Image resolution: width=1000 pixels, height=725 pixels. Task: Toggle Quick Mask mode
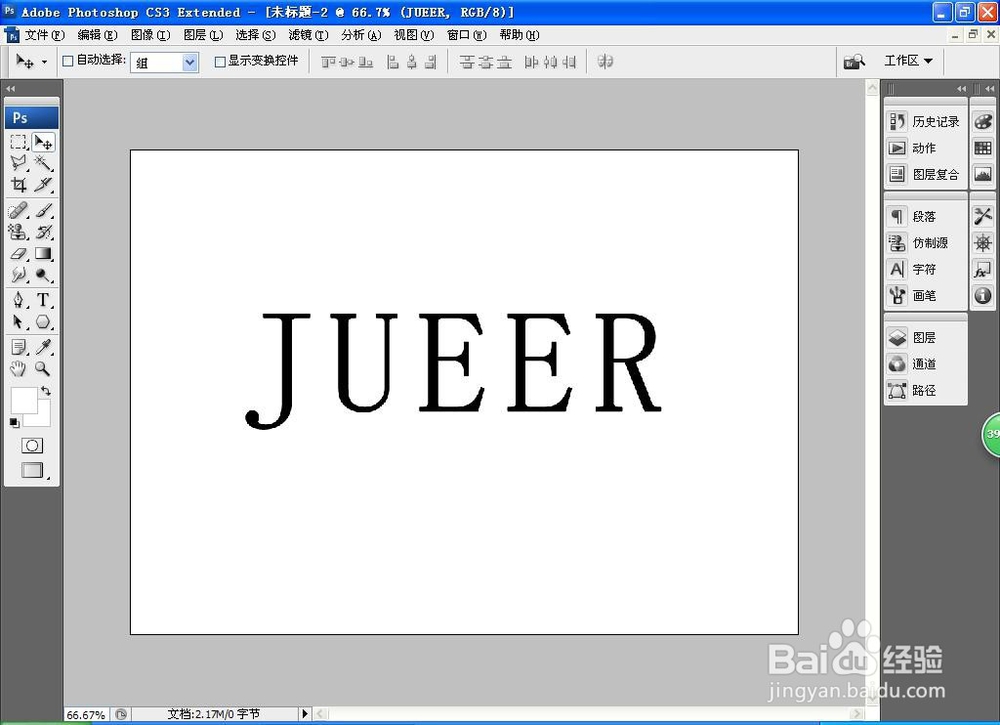32,445
